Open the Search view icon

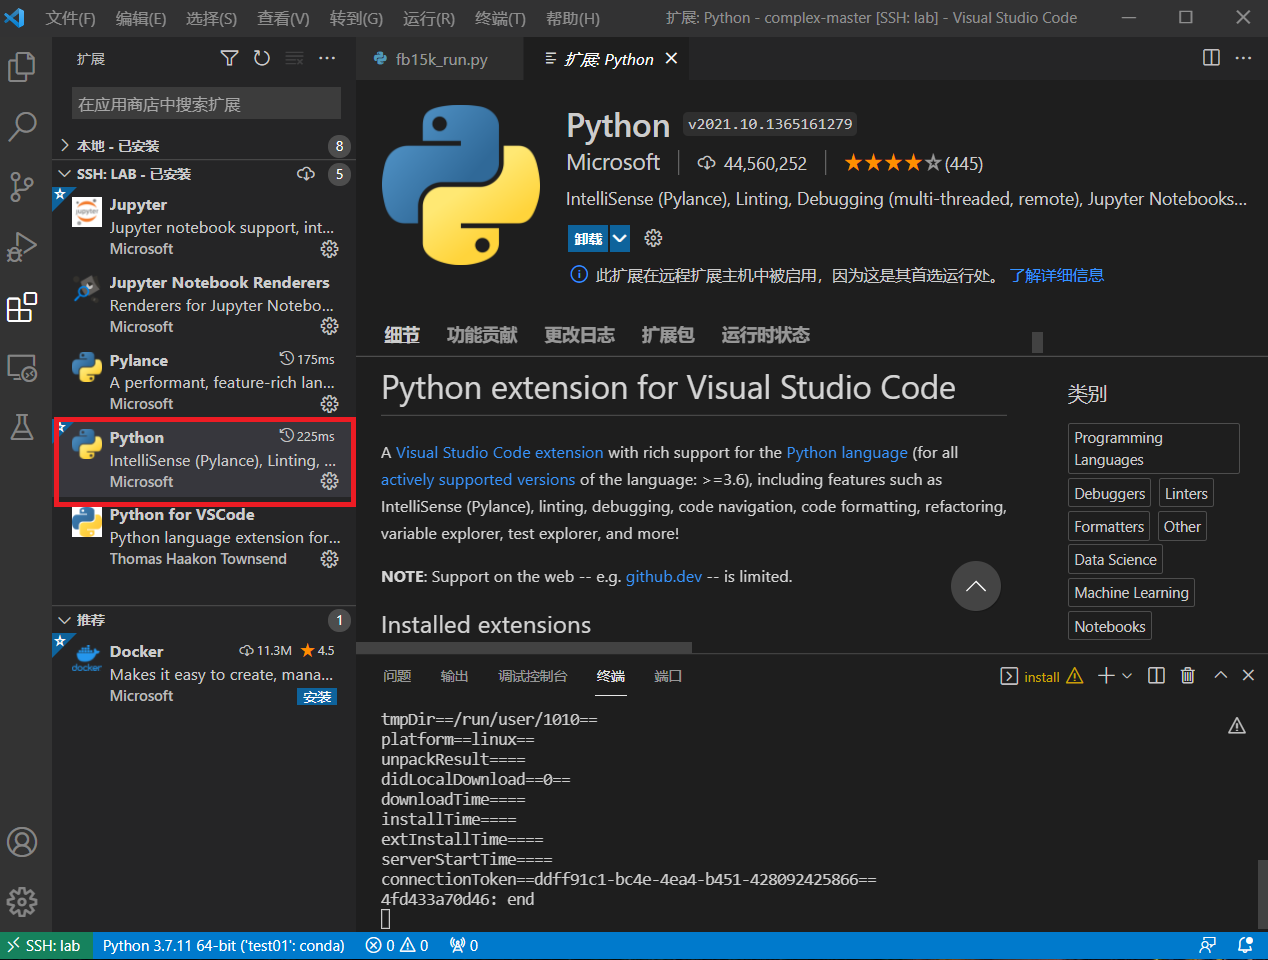22,126
